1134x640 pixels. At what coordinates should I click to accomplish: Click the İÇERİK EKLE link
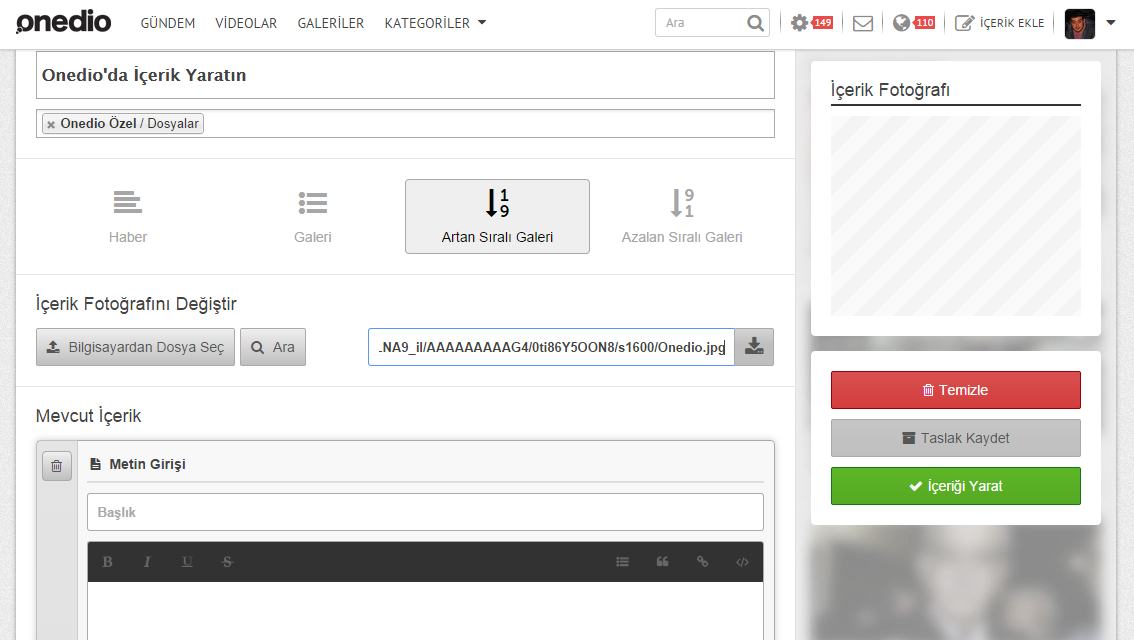coord(999,23)
